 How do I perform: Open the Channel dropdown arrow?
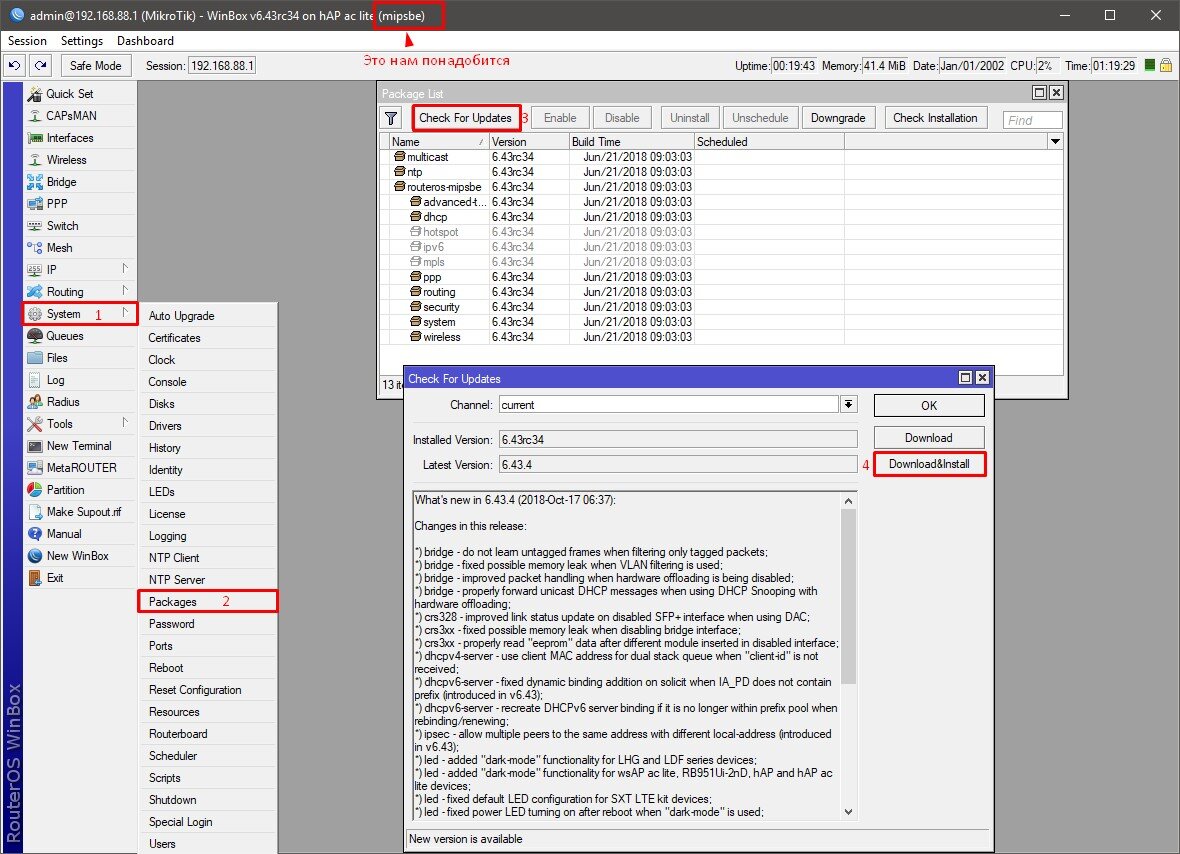[848, 404]
